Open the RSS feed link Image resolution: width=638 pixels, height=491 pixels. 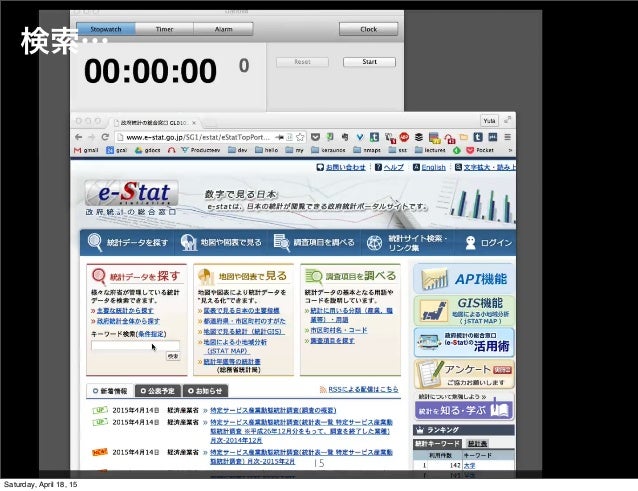click(363, 389)
